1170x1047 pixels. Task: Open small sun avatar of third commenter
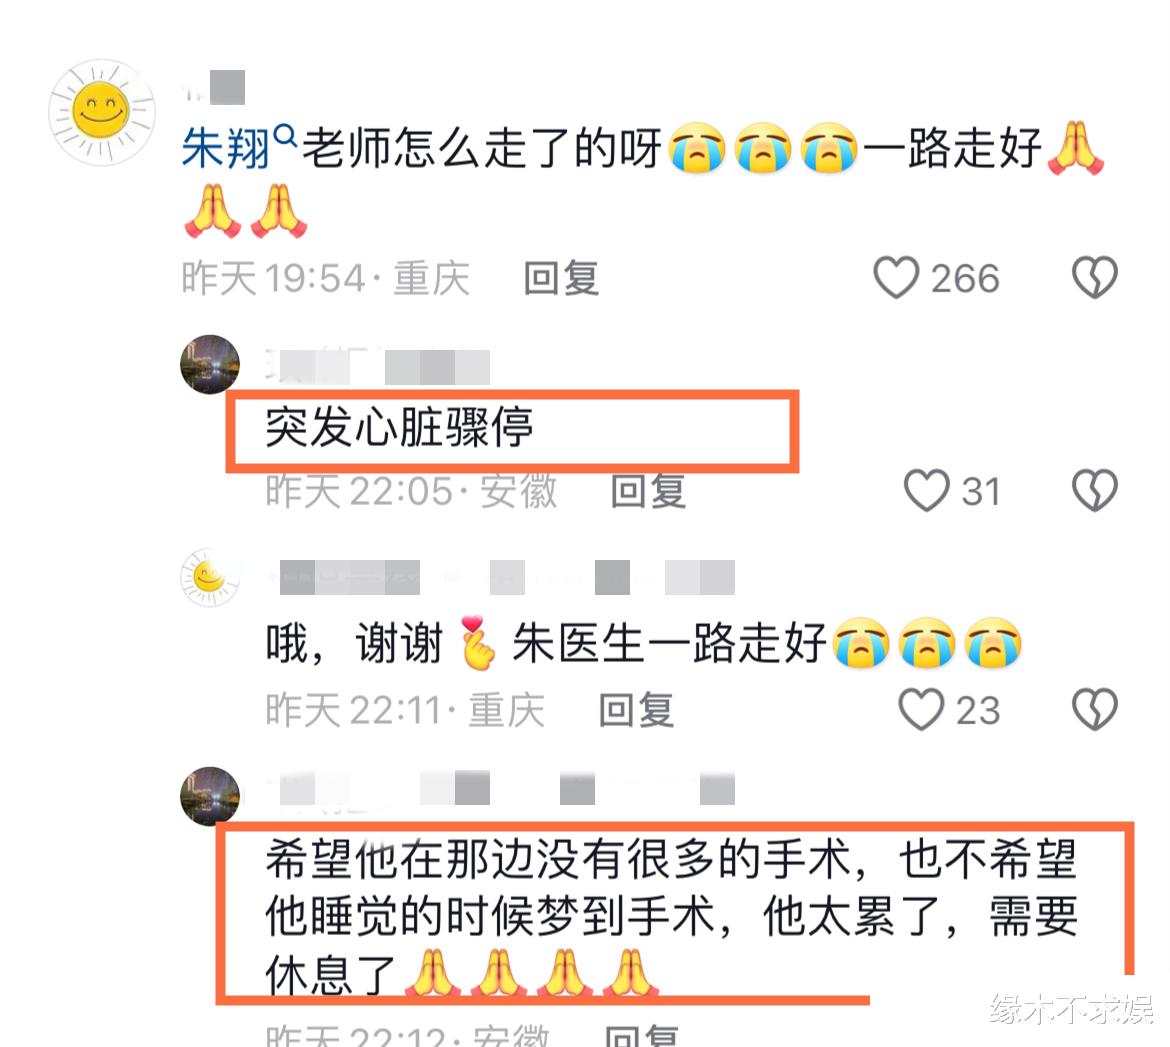click(x=210, y=577)
